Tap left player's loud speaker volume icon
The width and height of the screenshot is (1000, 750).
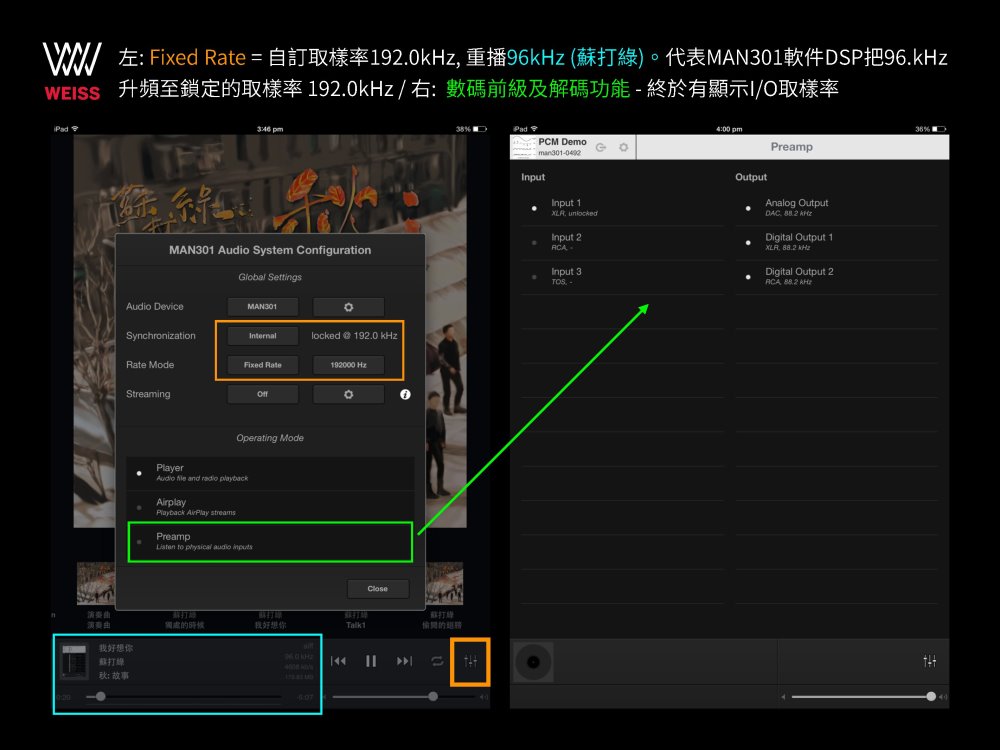click(483, 696)
